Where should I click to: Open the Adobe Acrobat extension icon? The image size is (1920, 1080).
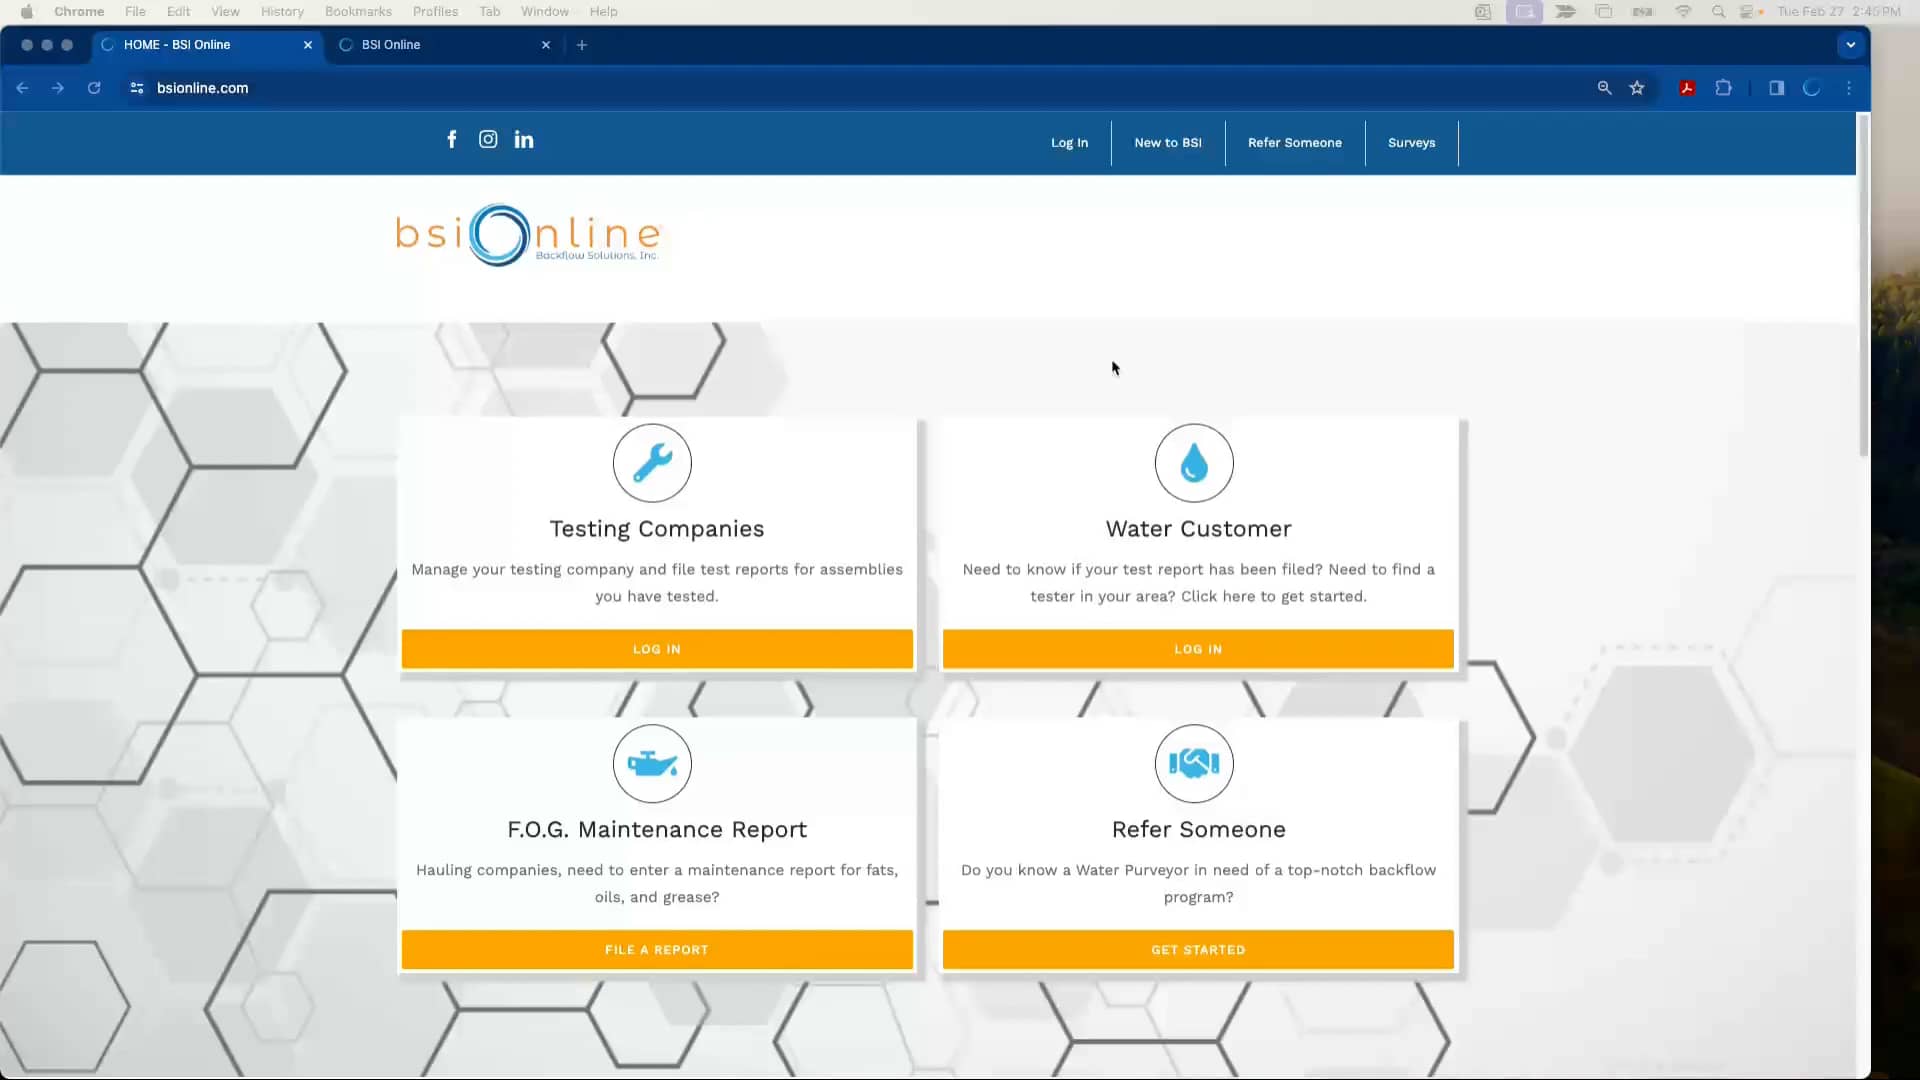point(1686,88)
